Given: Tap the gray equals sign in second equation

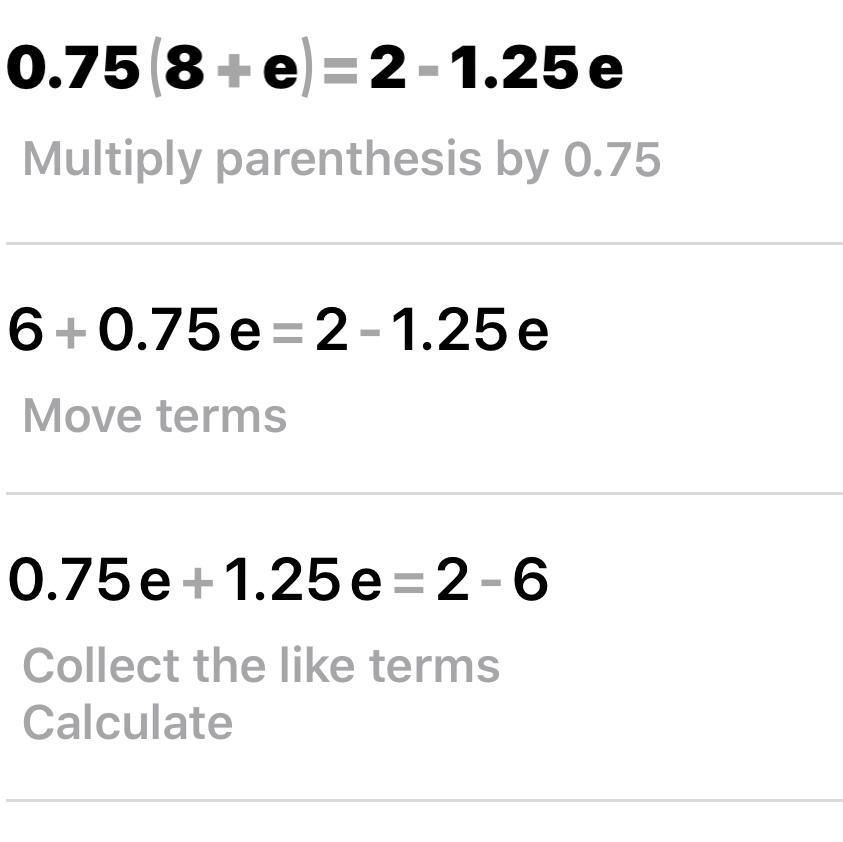Looking at the screenshot, I should click(x=288, y=333).
